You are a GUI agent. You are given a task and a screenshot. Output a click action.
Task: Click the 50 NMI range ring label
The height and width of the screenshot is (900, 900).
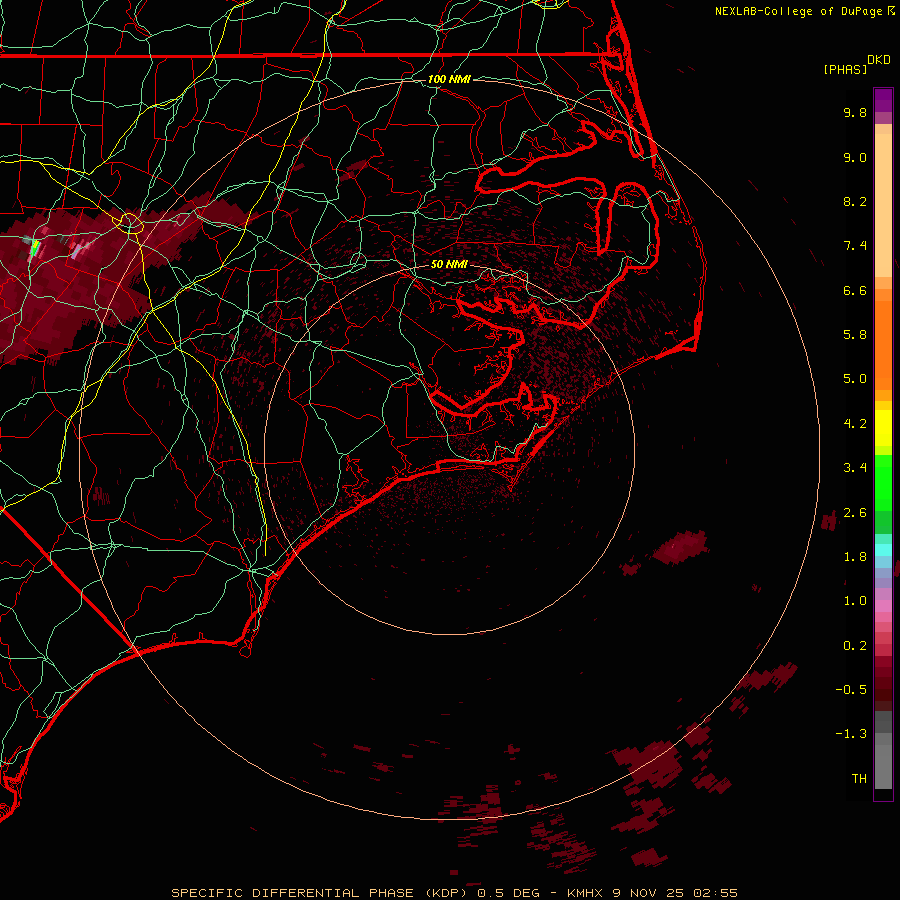click(x=449, y=265)
